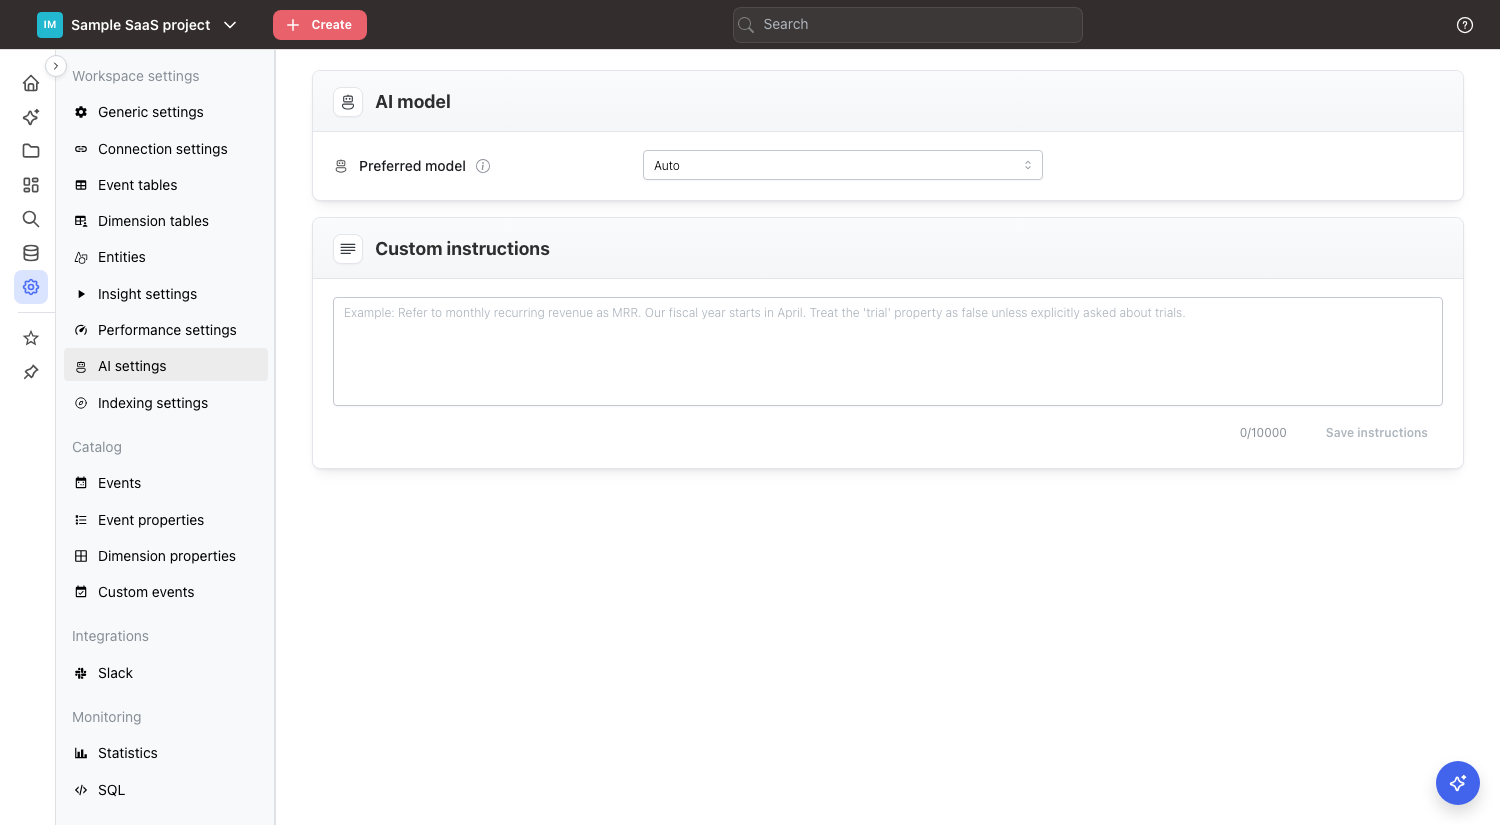The image size is (1500, 825).
Task: Open the Preferred model Auto dropdown
Action: tap(842, 165)
